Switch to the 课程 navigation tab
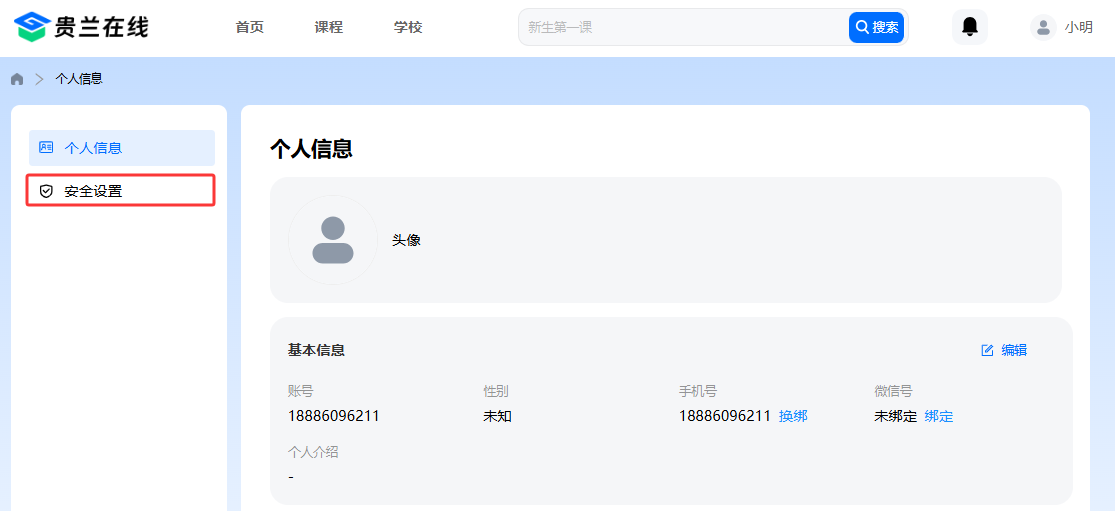The height and width of the screenshot is (511, 1115). [329, 27]
